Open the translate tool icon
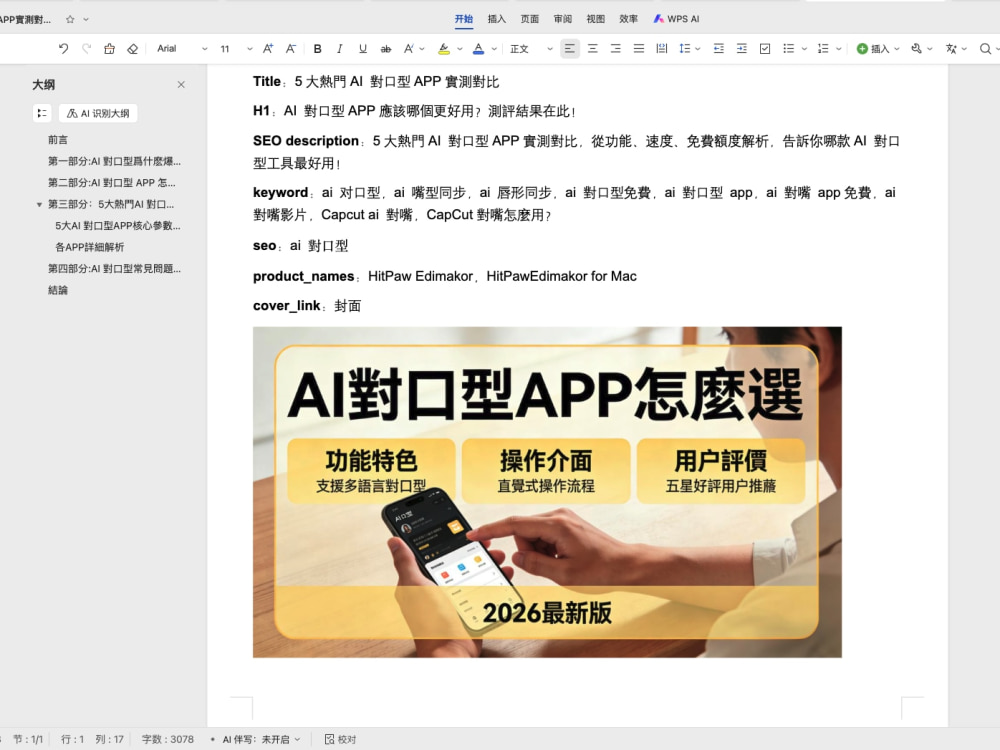The image size is (1000, 750). 951,48
